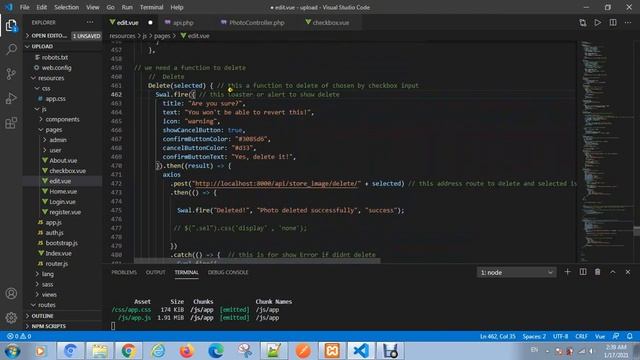Kill terminal with trash icon

click(x=598, y=272)
